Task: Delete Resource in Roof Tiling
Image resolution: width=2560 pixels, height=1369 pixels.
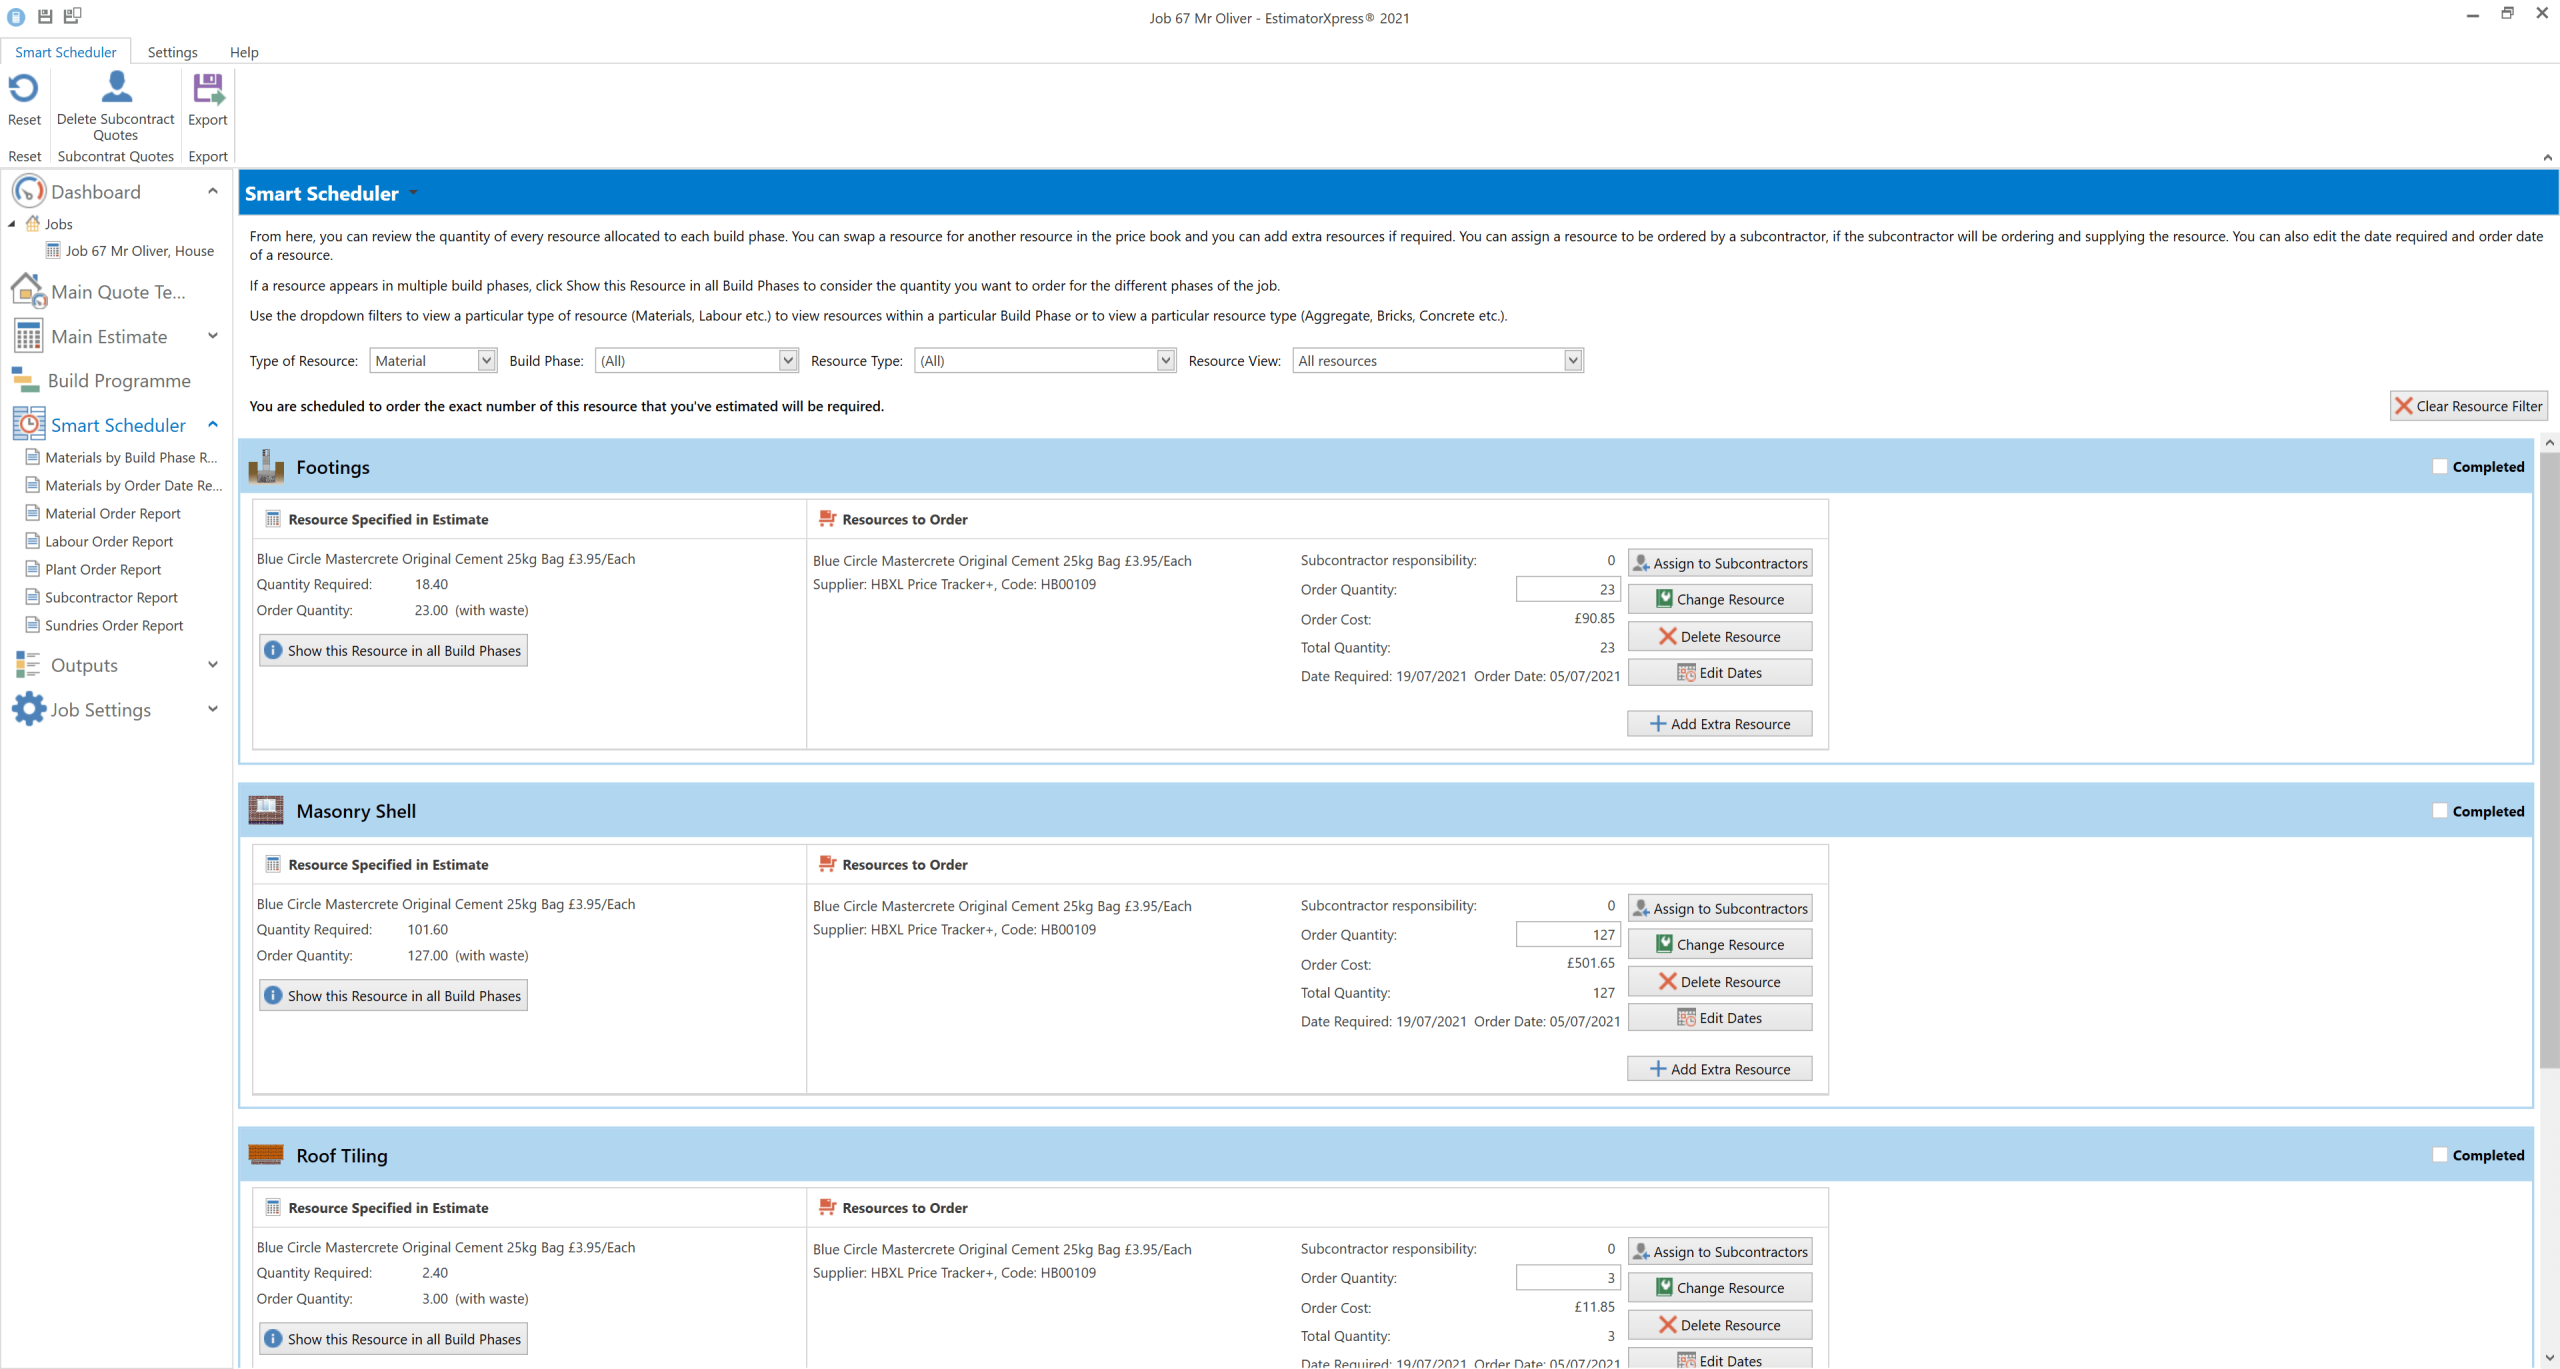Action: 1720,1325
